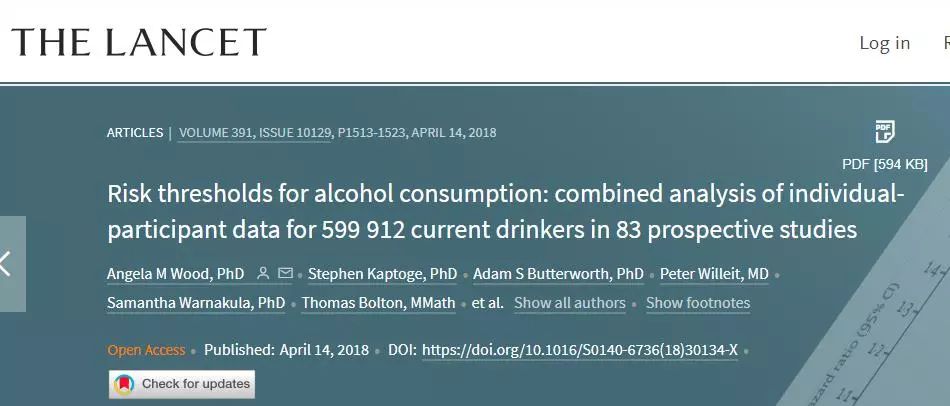Open the Log in menu item
The image size is (950, 406).
(x=884, y=42)
